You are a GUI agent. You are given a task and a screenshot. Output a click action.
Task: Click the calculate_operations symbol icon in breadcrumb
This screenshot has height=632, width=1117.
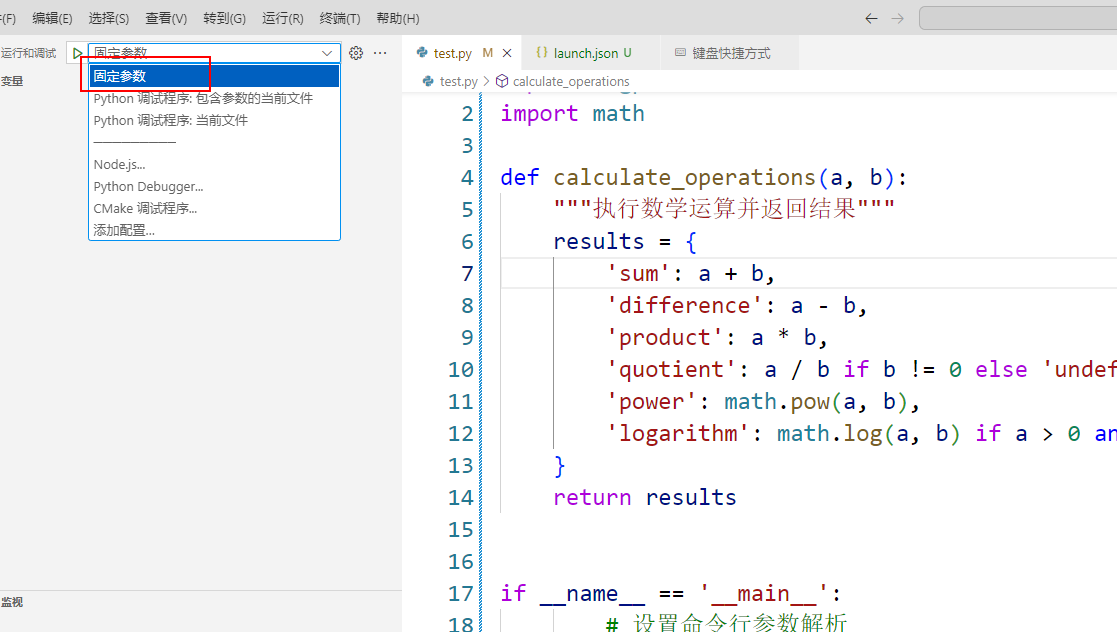coord(502,81)
